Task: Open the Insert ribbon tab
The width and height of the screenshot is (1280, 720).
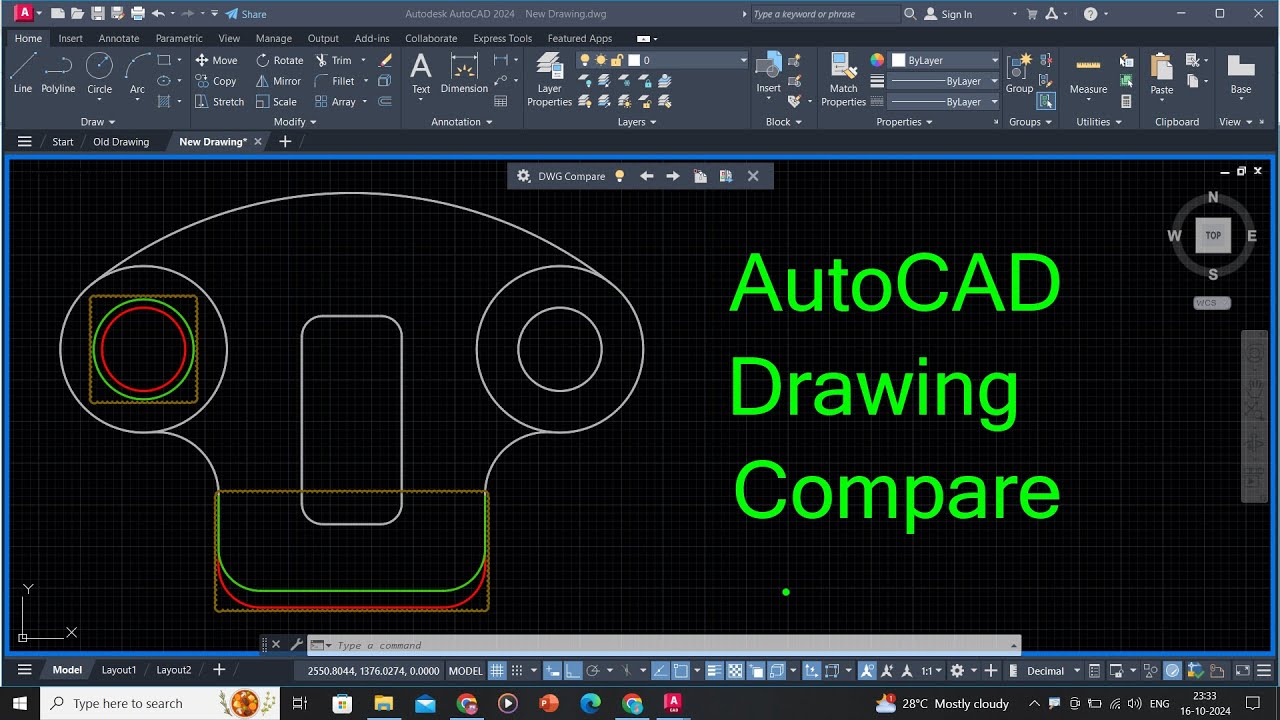Action: click(71, 38)
